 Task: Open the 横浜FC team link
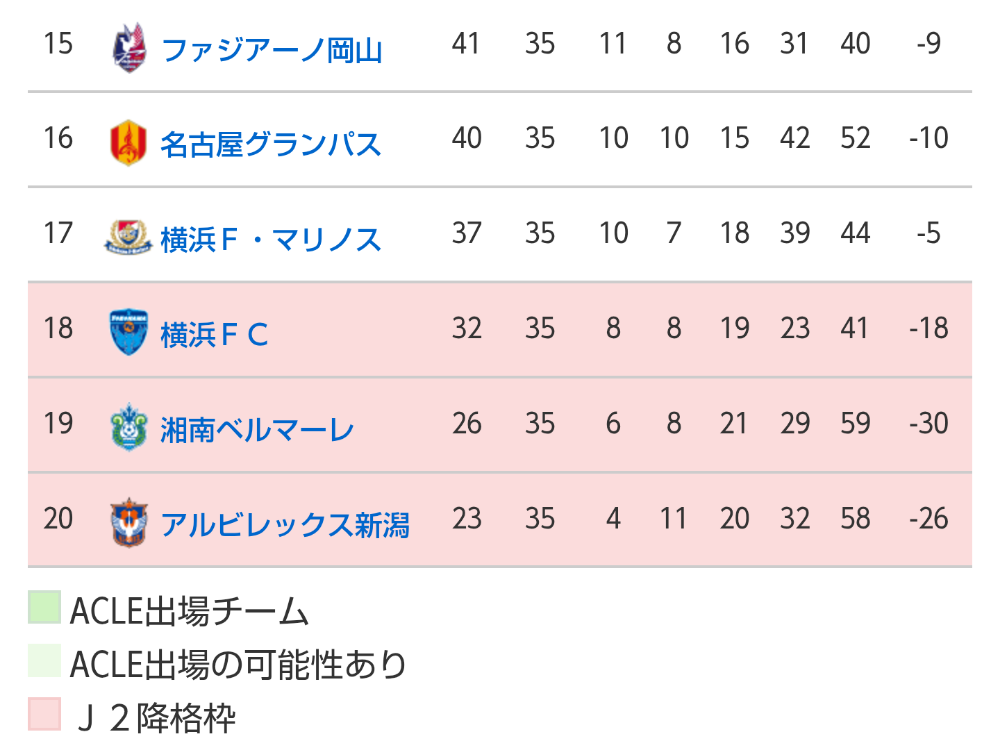click(x=215, y=334)
